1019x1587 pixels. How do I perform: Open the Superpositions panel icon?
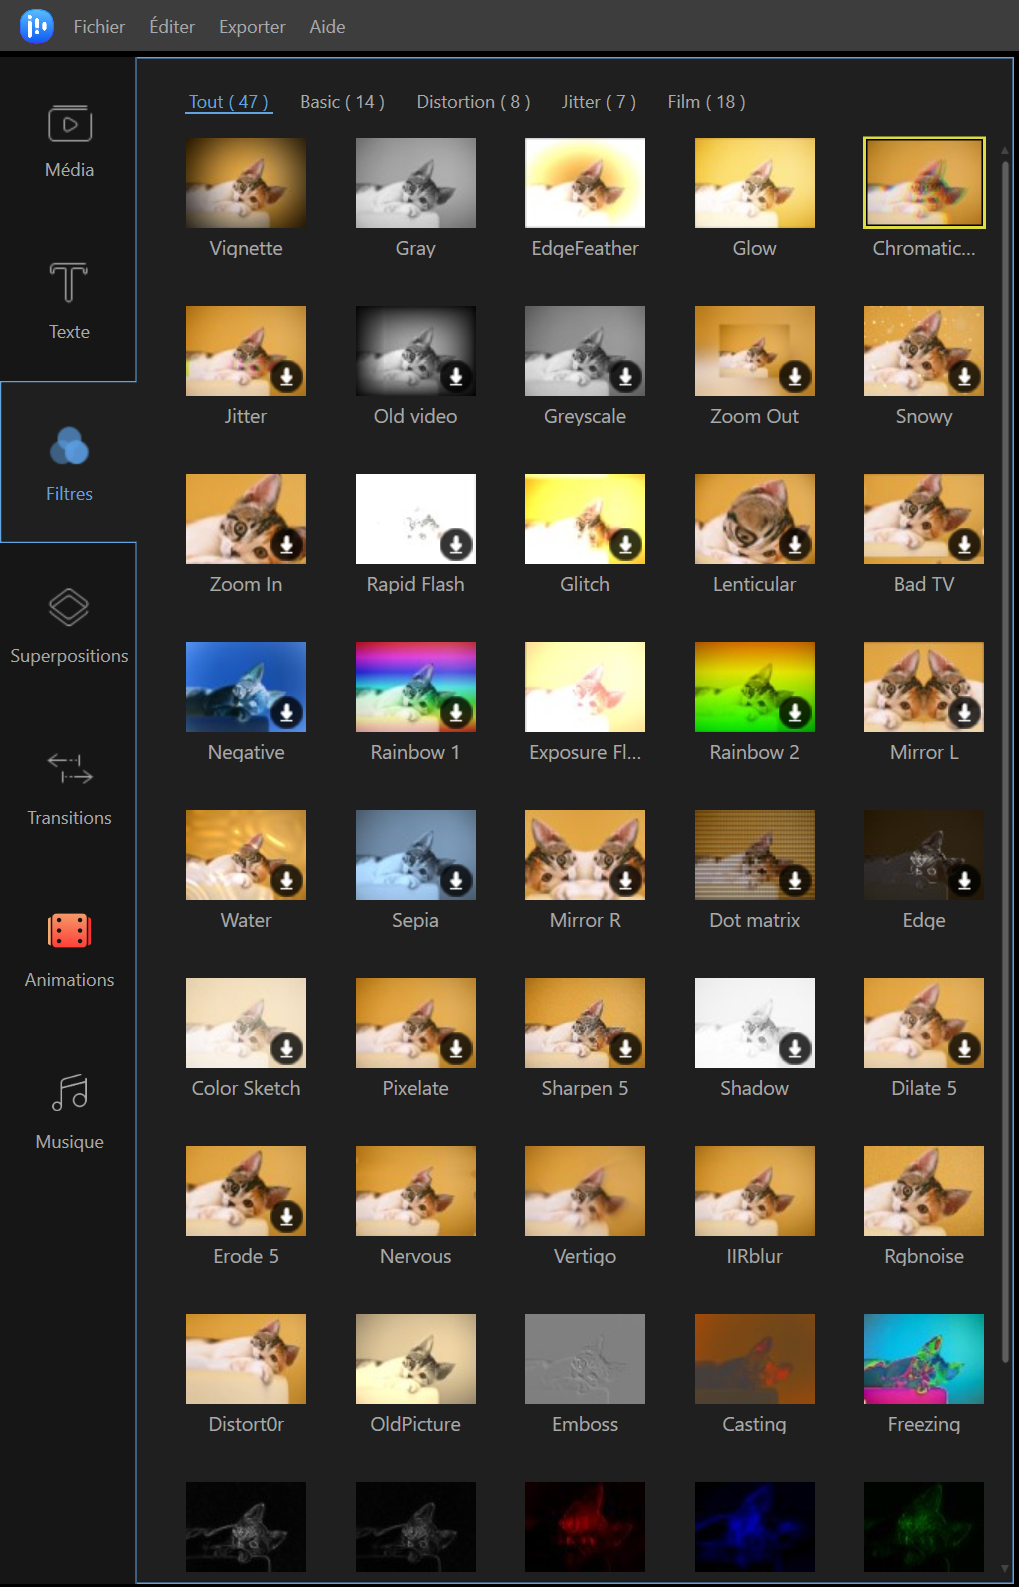[x=69, y=607]
